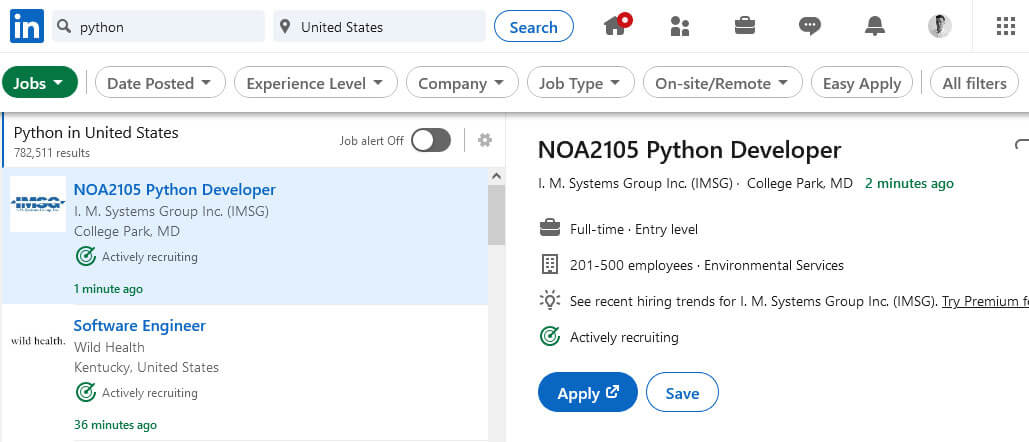The width and height of the screenshot is (1029, 442).
Task: Click I. M. Systems Group Inc. in listing
Action: click(171, 211)
